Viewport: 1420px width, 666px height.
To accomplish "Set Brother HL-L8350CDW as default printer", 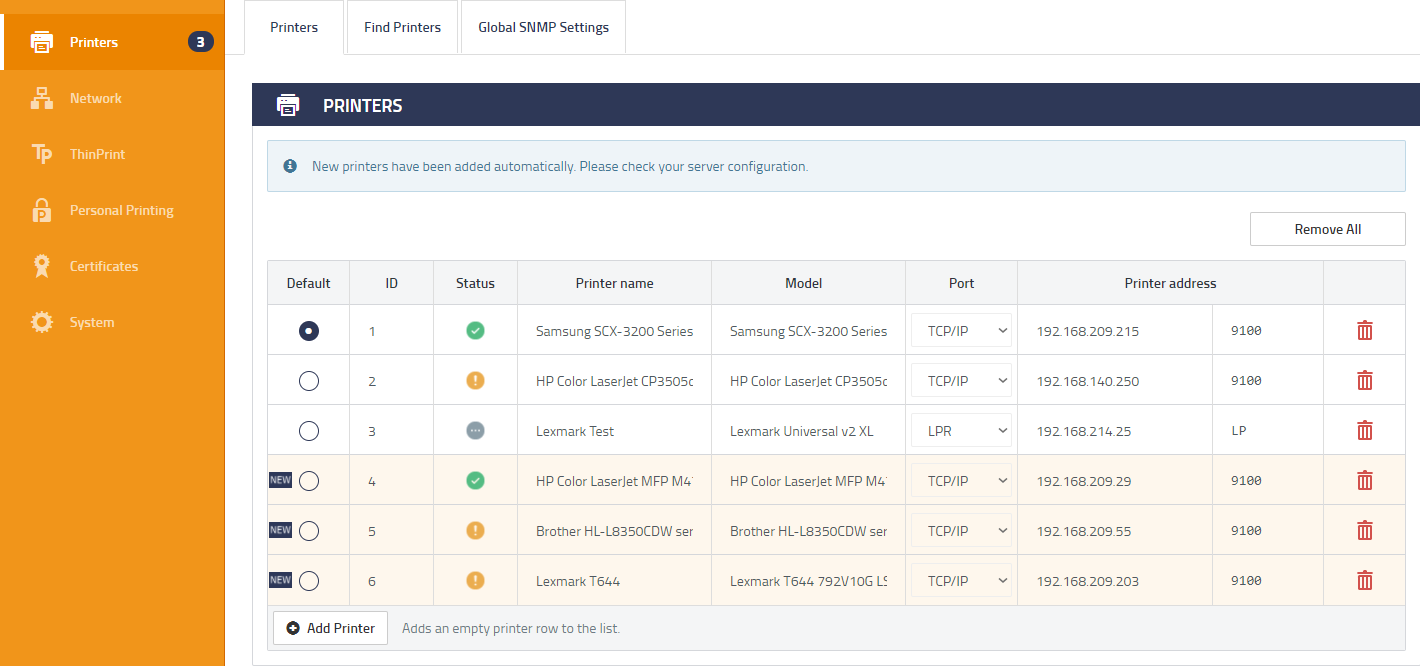I will pyautogui.click(x=309, y=530).
